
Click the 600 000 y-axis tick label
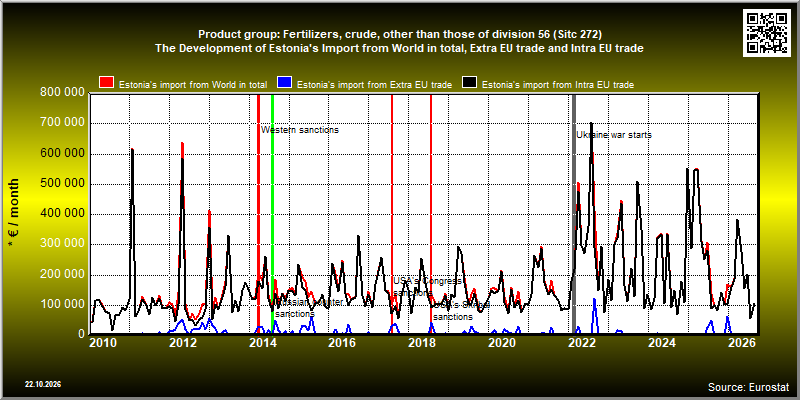pos(61,154)
